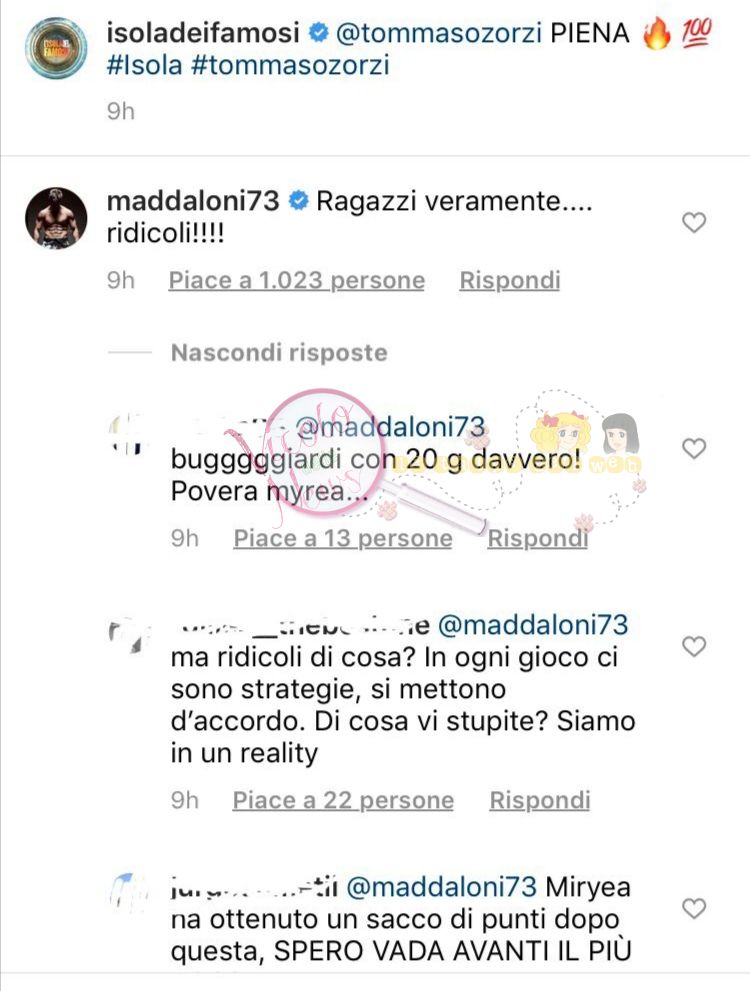The height and width of the screenshot is (991, 750).
Task: Reply to the "Povera myrea" comment
Action: (538, 538)
